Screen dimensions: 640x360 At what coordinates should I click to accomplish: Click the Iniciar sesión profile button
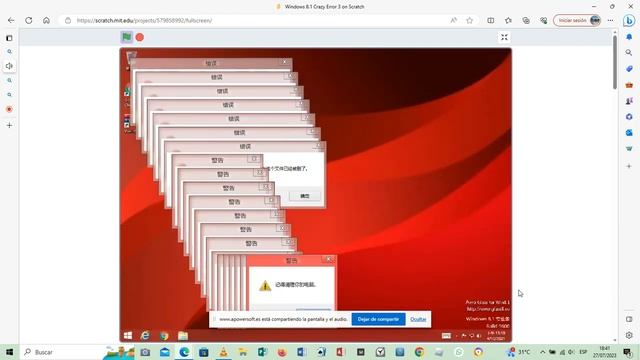click(x=577, y=20)
